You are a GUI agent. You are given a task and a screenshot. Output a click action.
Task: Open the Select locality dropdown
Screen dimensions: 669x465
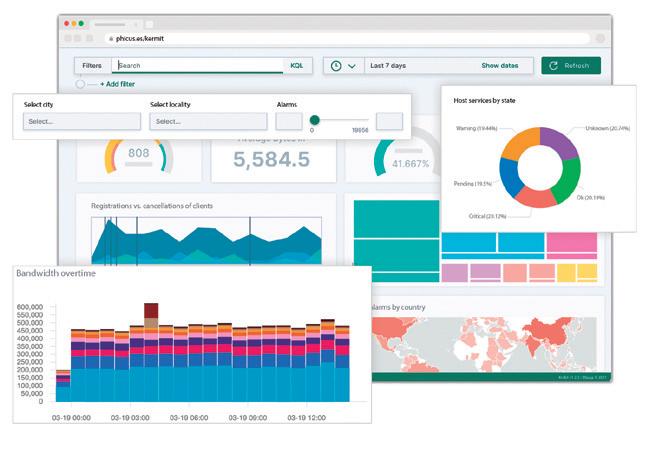208,122
